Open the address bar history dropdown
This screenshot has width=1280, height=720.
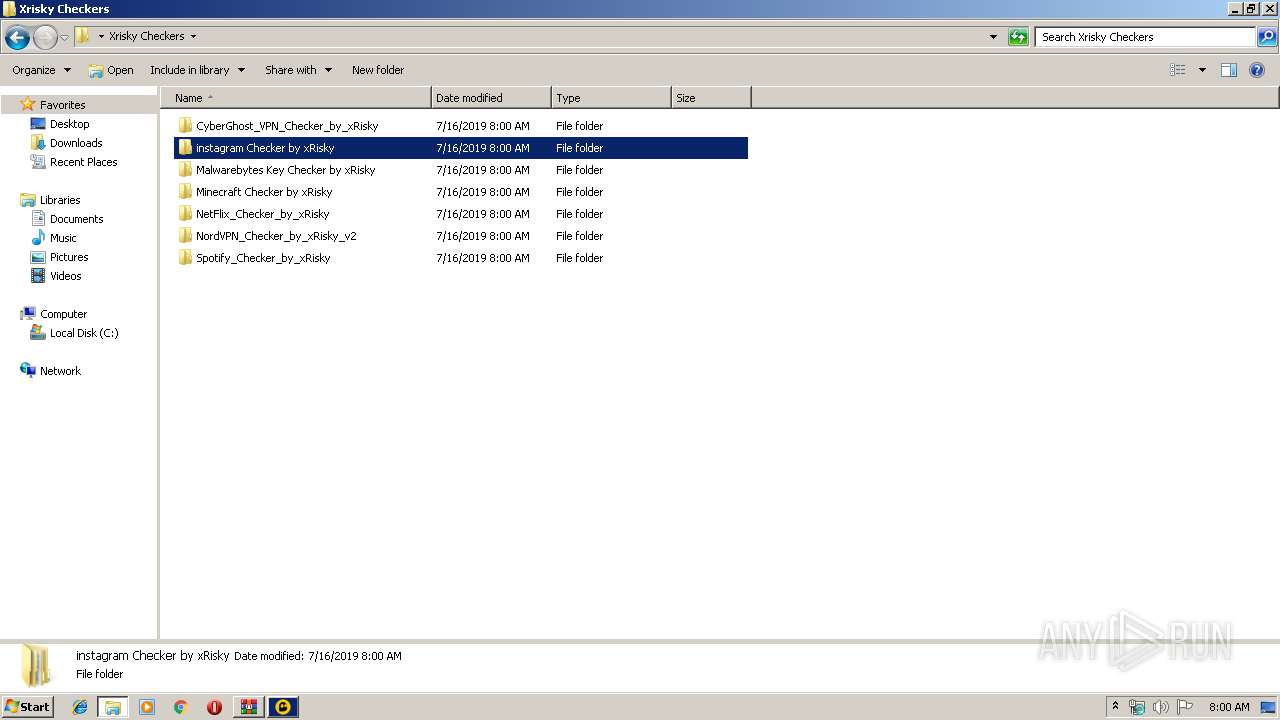tap(993, 37)
